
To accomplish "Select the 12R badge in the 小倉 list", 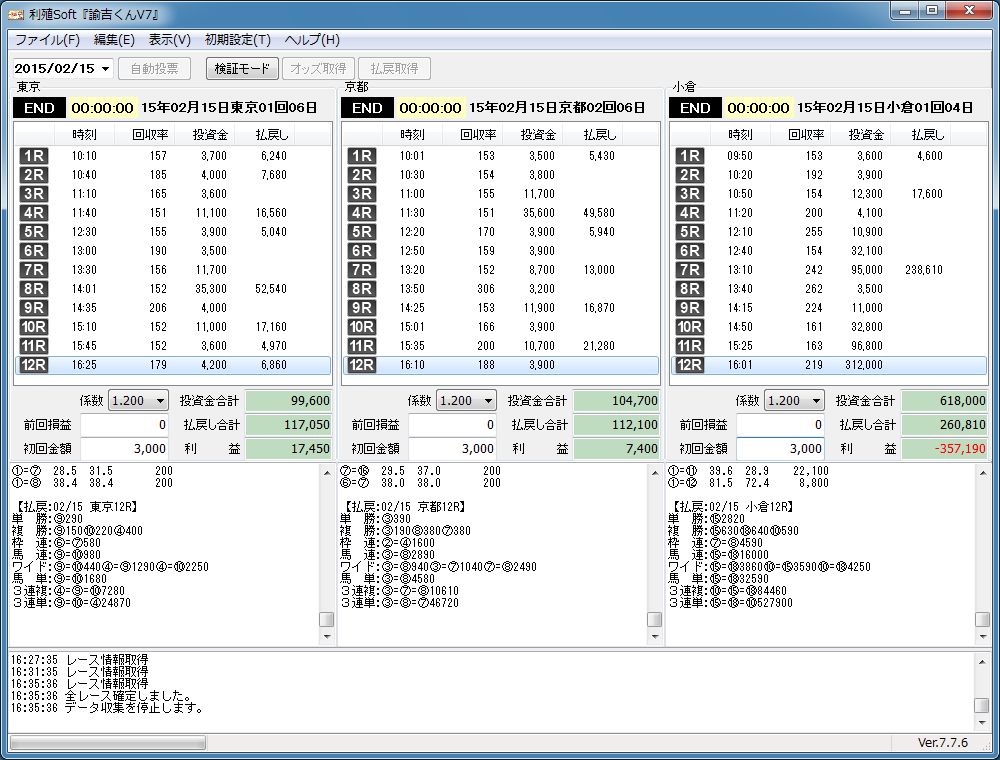I will click(689, 365).
